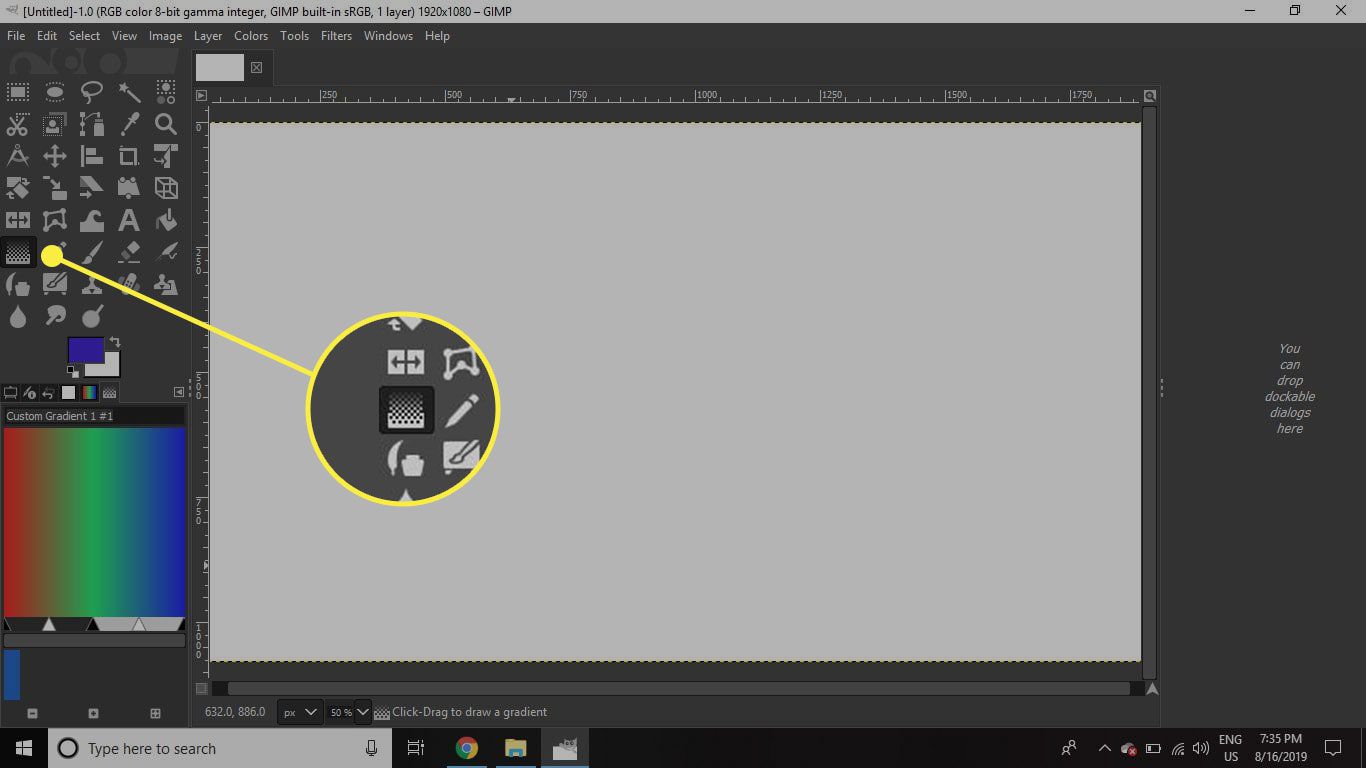Open the dock tab configuration menu
Screen dimensions: 1366x768
click(x=179, y=393)
